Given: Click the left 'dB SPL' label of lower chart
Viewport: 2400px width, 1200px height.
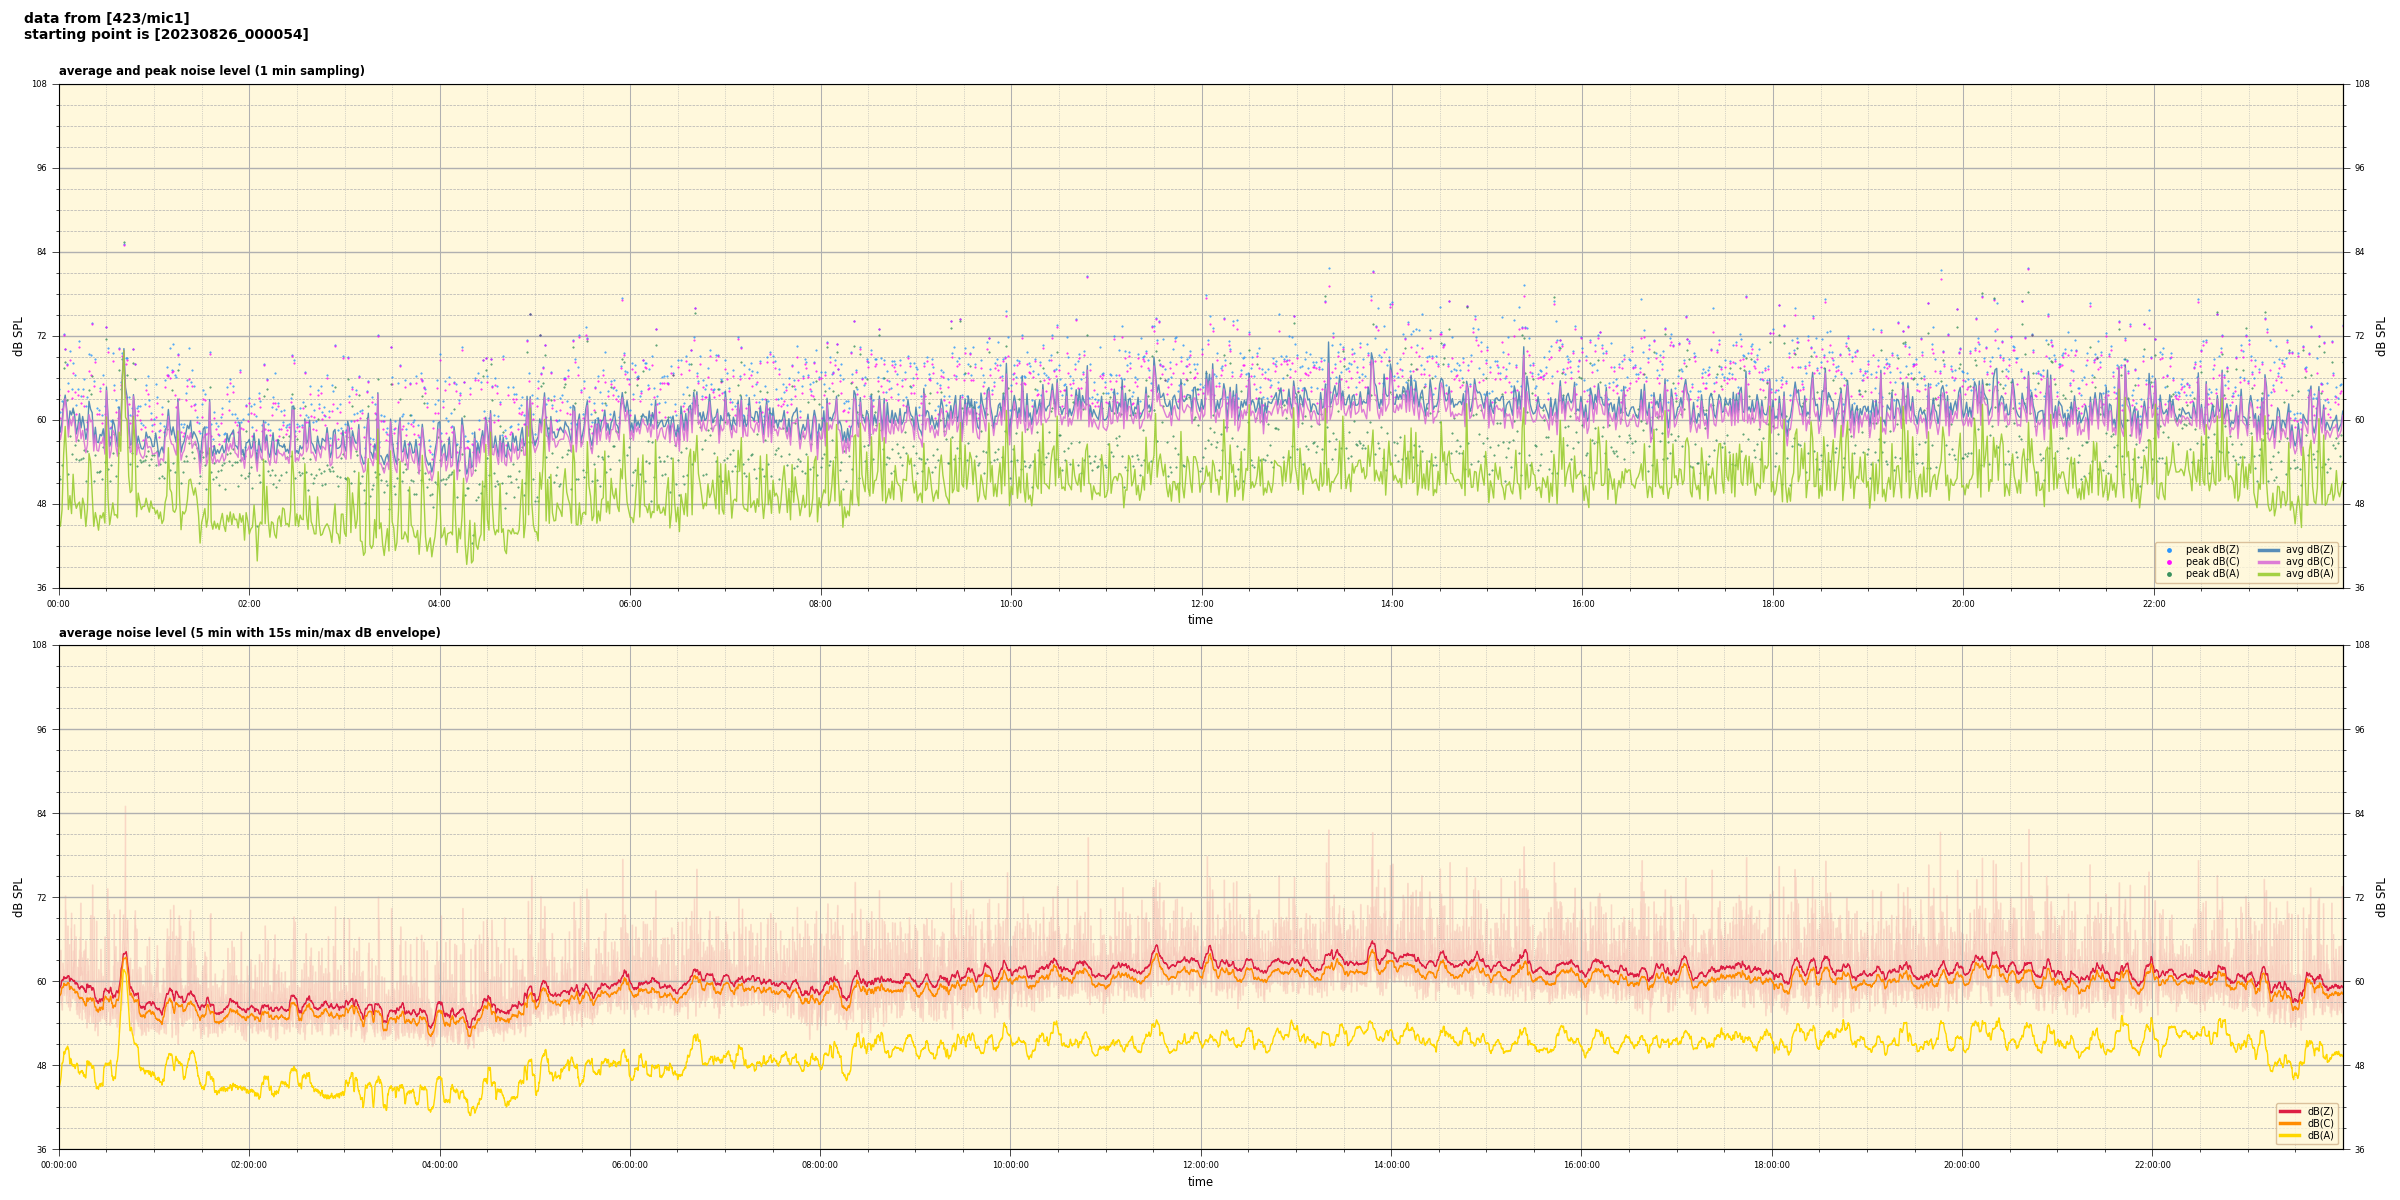Looking at the screenshot, I should pyautogui.click(x=18, y=897).
